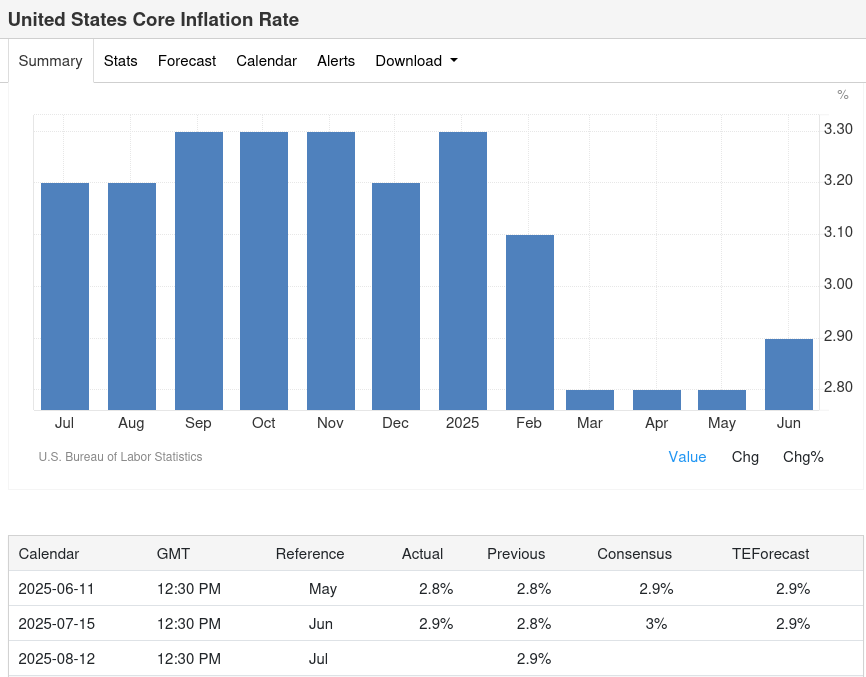Click the Sep bar in chart

198,271
